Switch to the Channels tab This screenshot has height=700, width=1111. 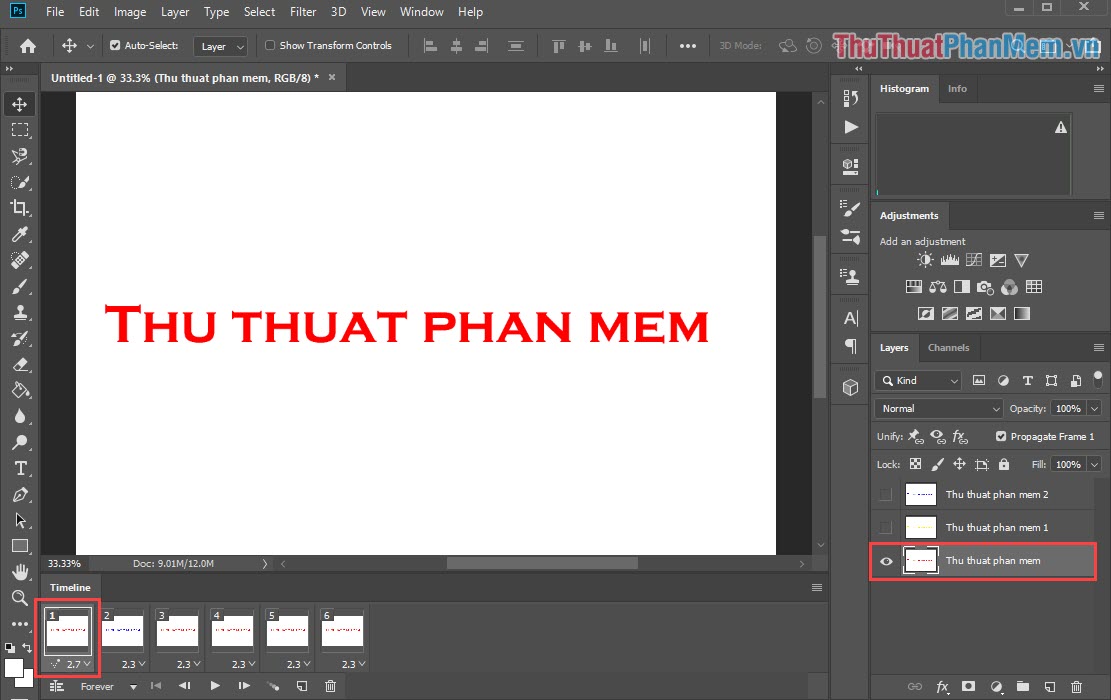click(x=949, y=348)
